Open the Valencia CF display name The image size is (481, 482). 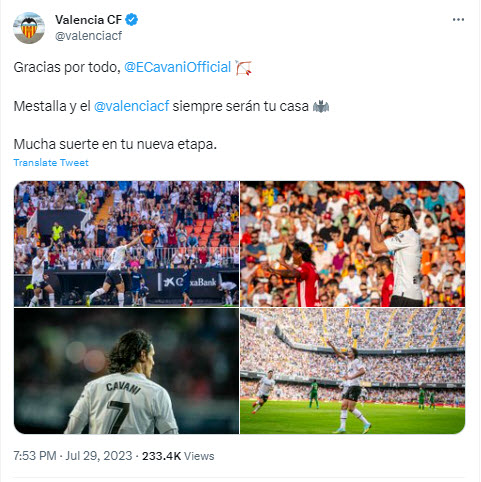pyautogui.click(x=88, y=20)
